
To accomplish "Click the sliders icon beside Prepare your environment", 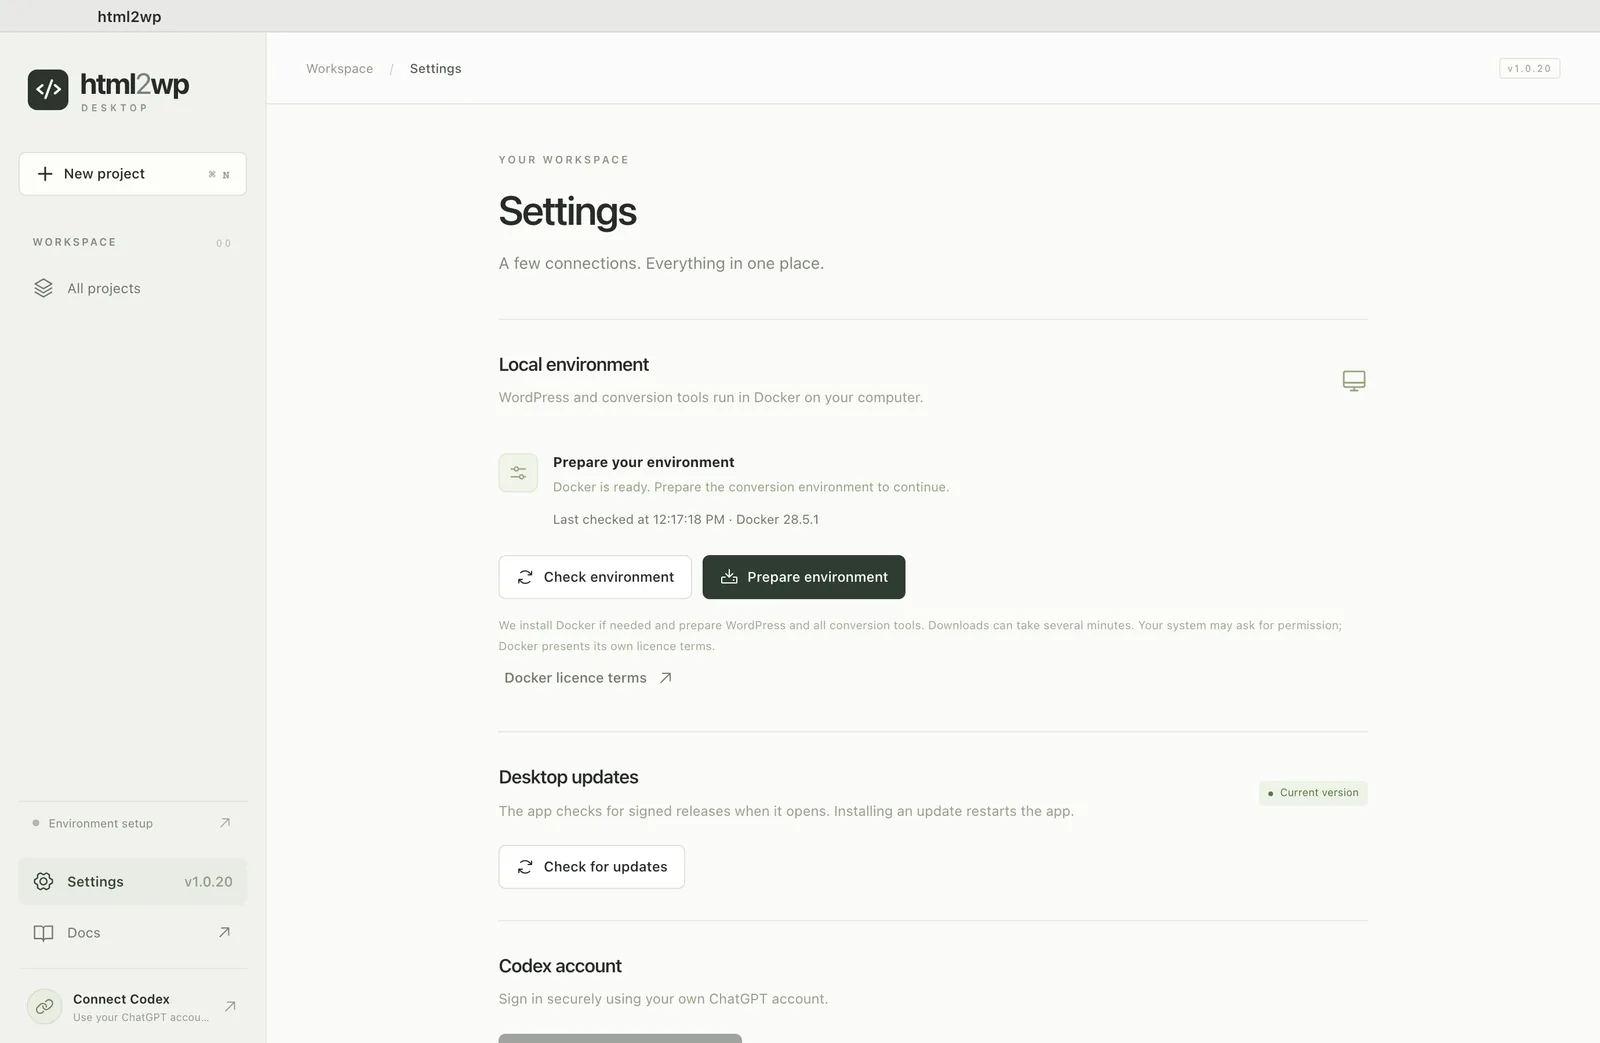I will [518, 473].
